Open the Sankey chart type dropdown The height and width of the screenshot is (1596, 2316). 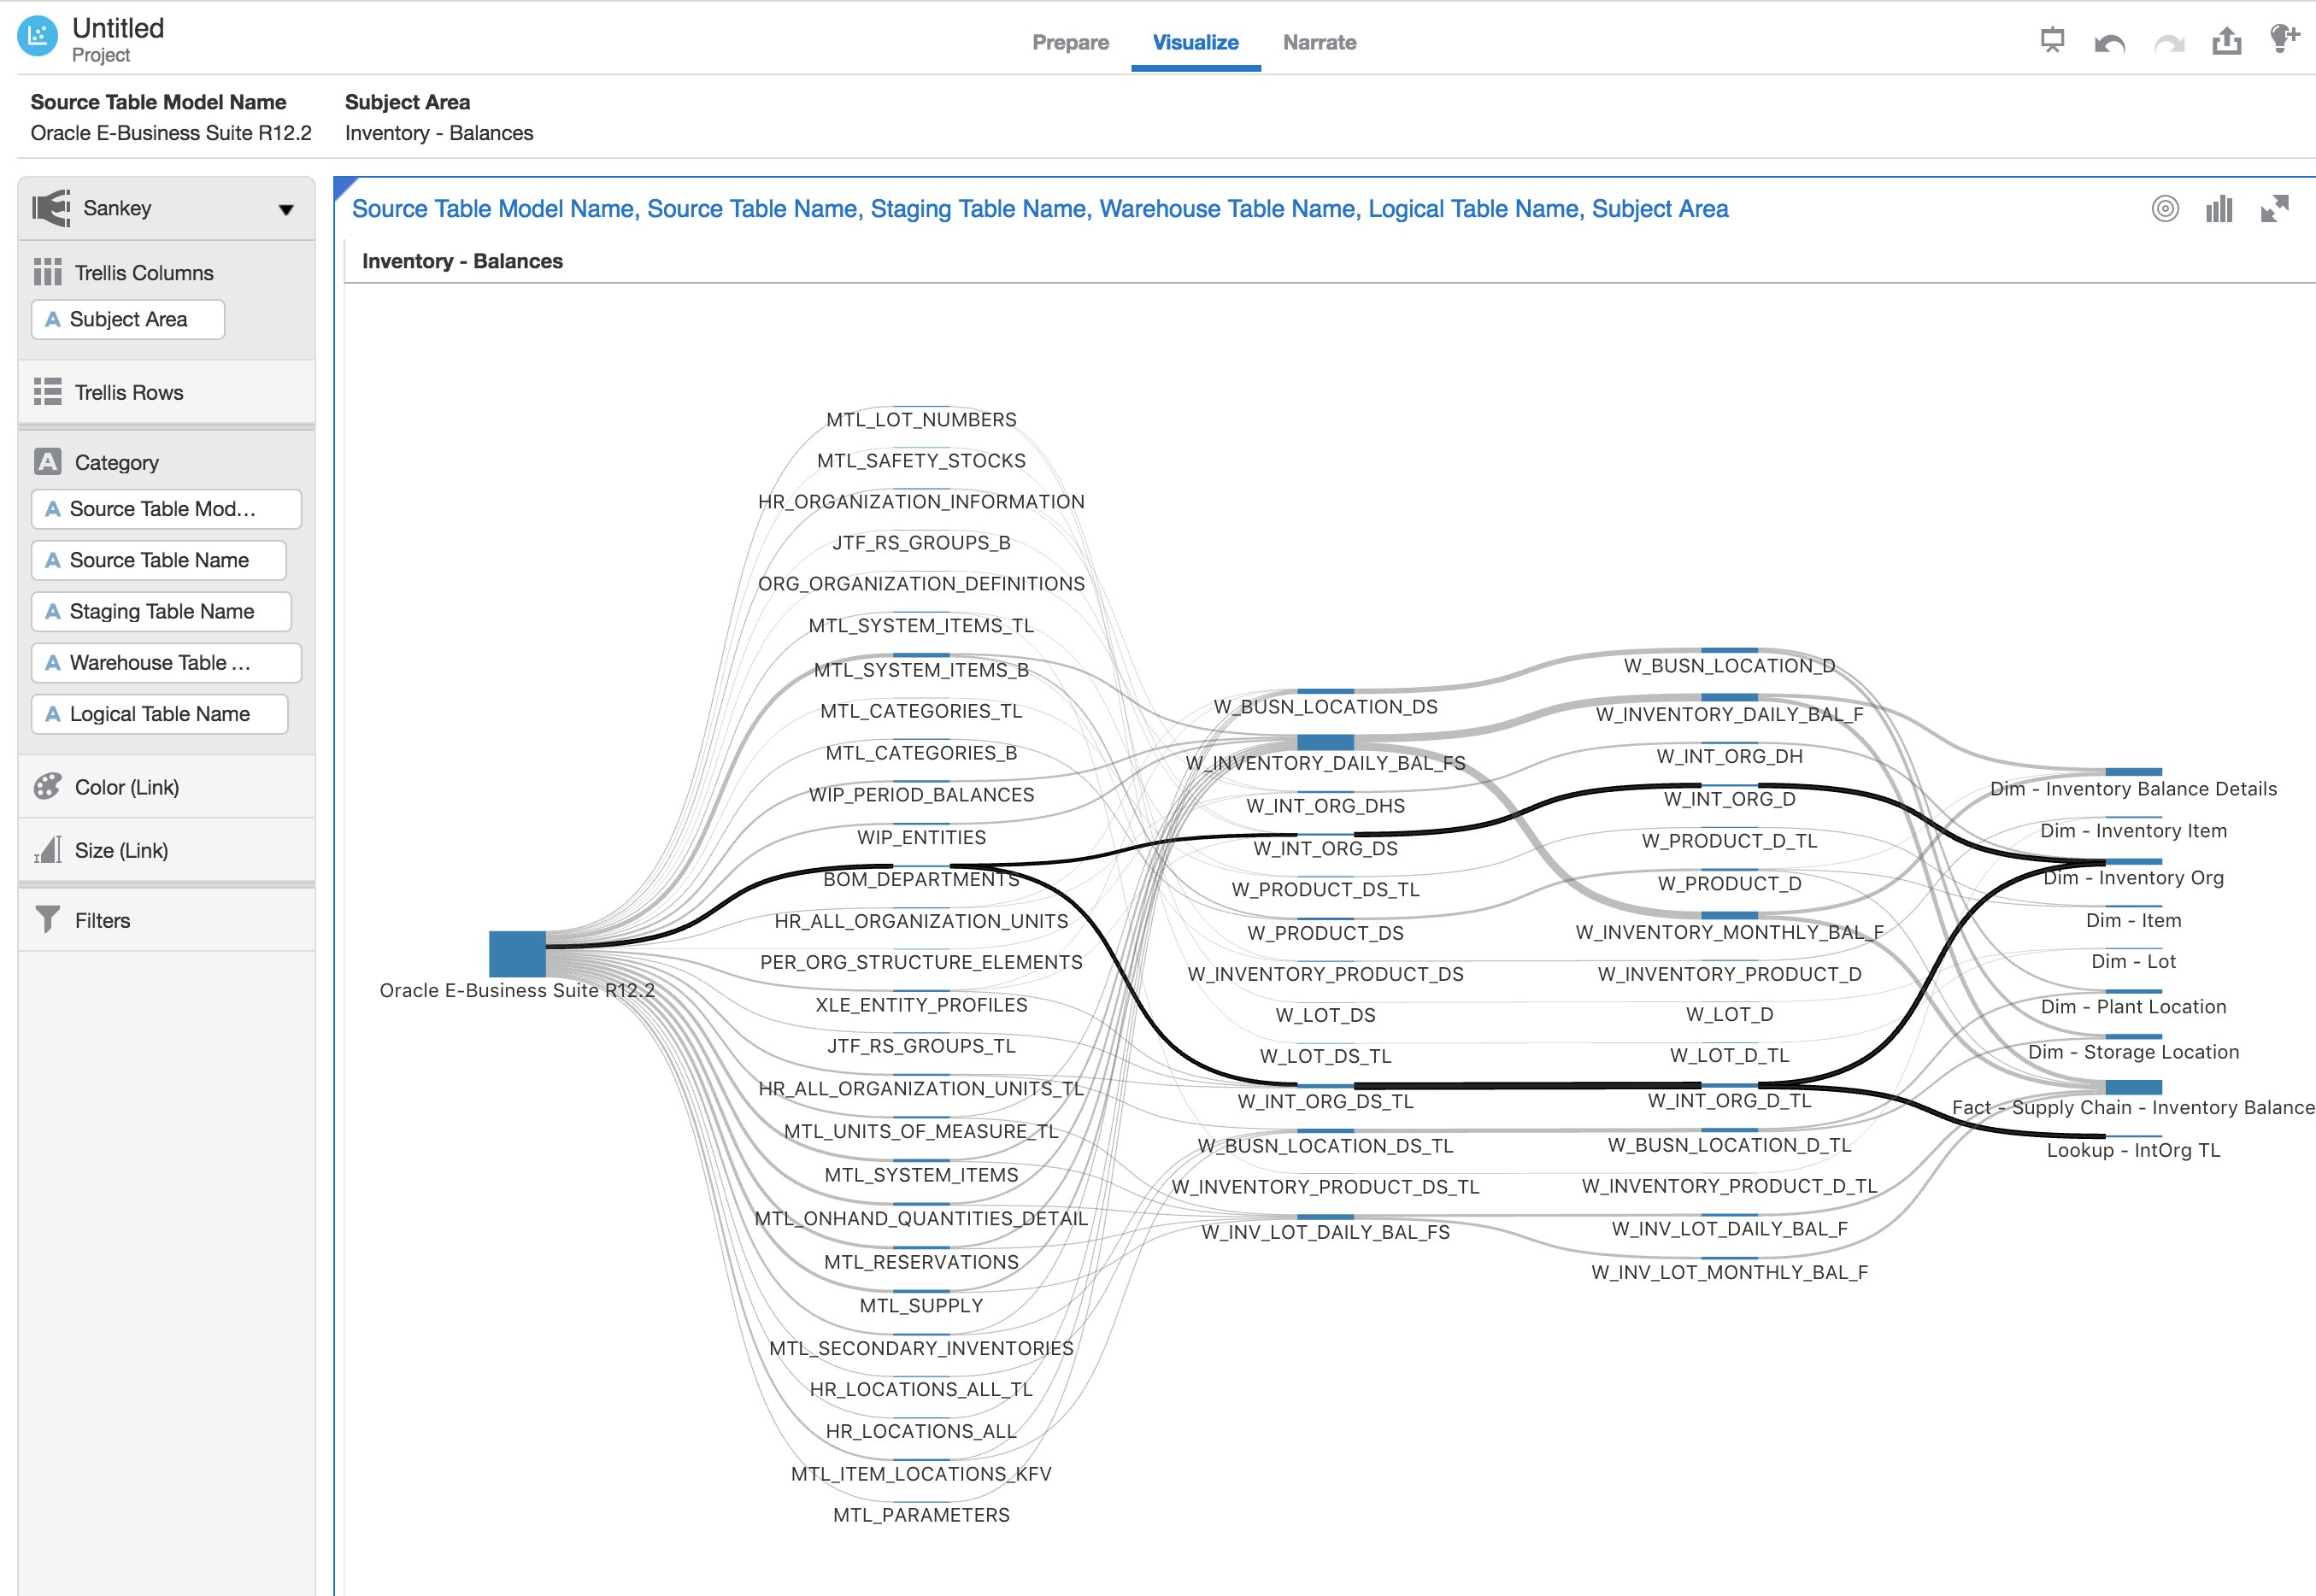click(x=286, y=209)
